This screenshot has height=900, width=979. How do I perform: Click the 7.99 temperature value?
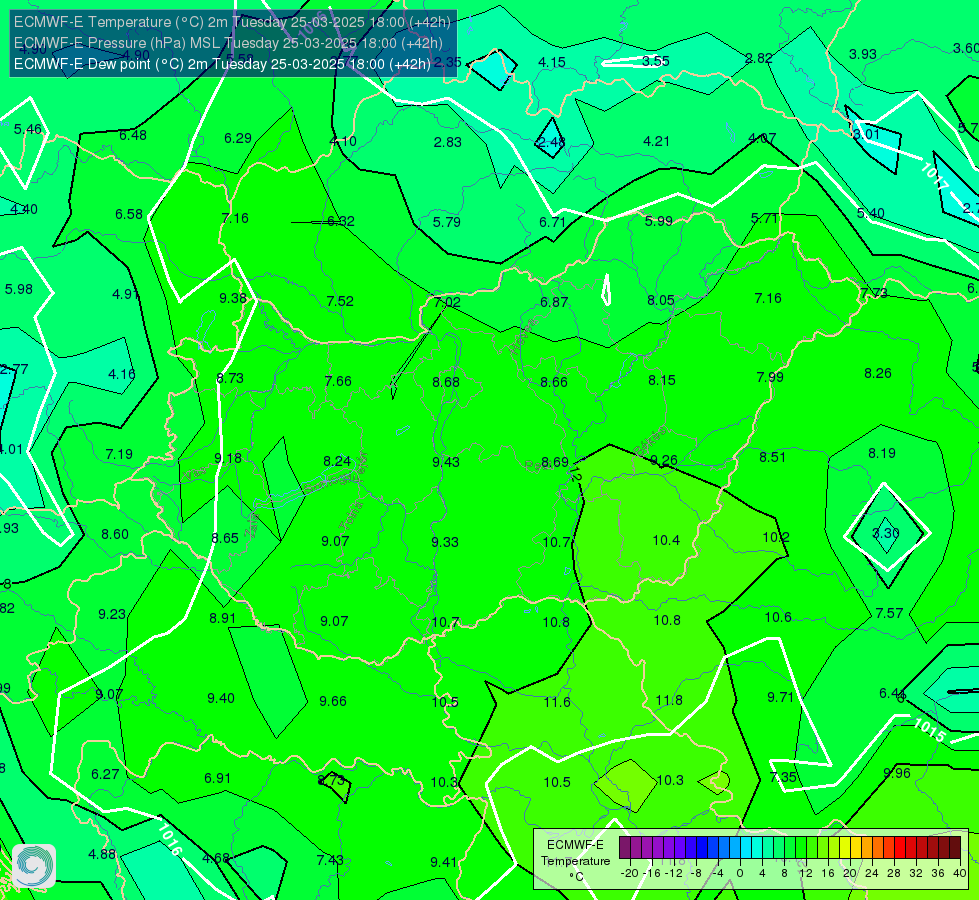click(x=770, y=377)
